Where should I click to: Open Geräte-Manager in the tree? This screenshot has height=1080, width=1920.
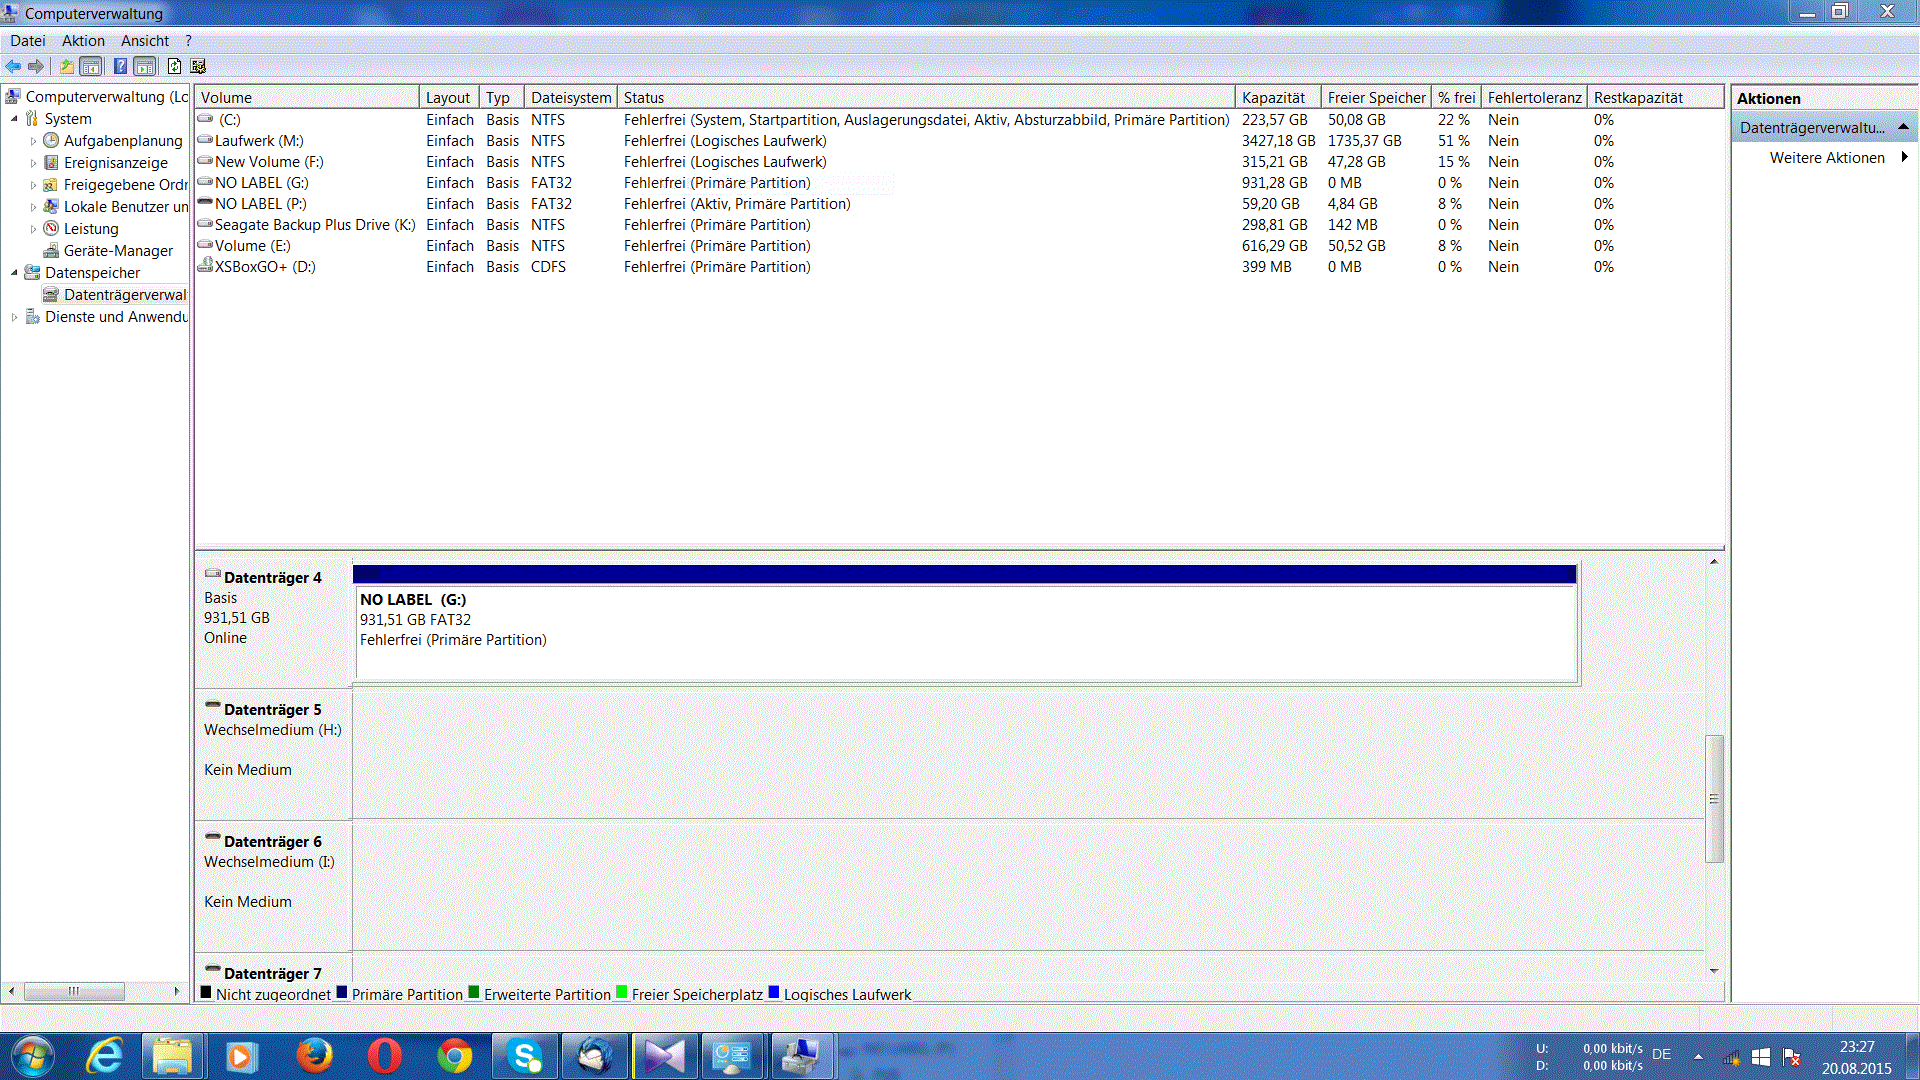click(117, 251)
